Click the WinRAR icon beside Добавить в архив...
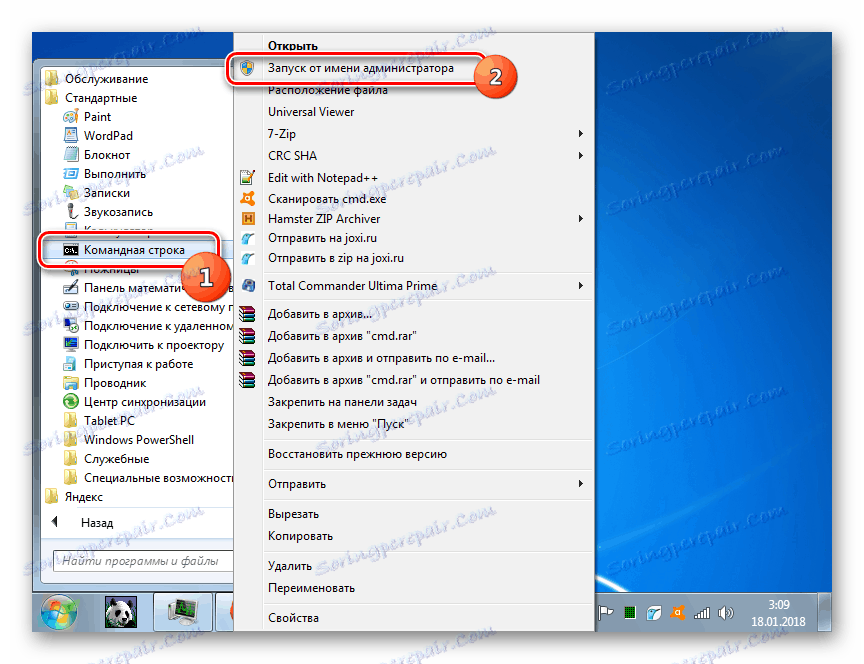This screenshot has height=664, width=864. click(x=247, y=314)
